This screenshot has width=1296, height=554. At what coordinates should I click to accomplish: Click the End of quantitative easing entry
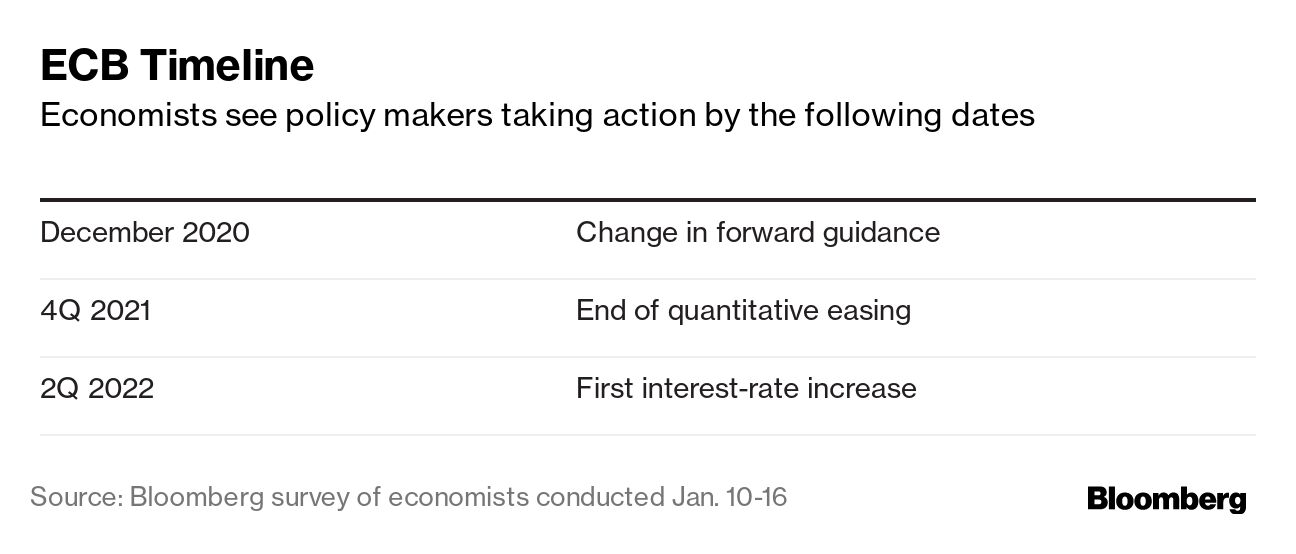coord(743,310)
